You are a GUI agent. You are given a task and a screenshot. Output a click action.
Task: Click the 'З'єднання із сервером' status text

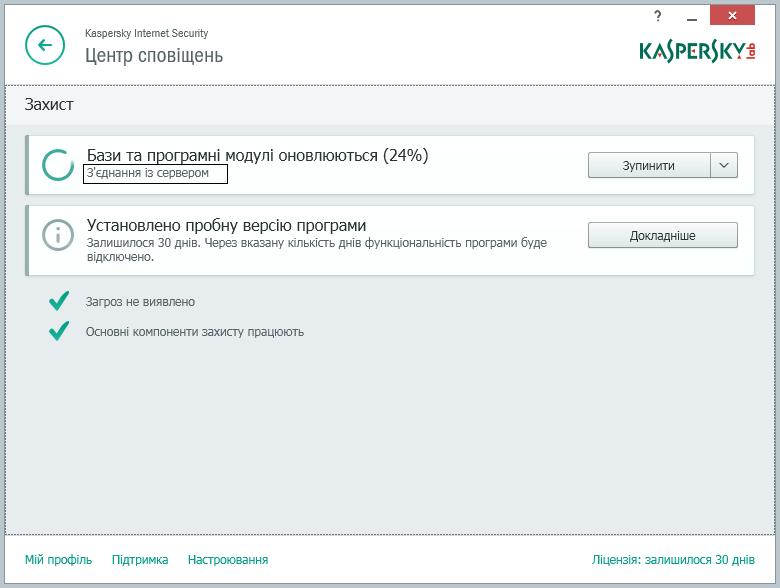[148, 173]
